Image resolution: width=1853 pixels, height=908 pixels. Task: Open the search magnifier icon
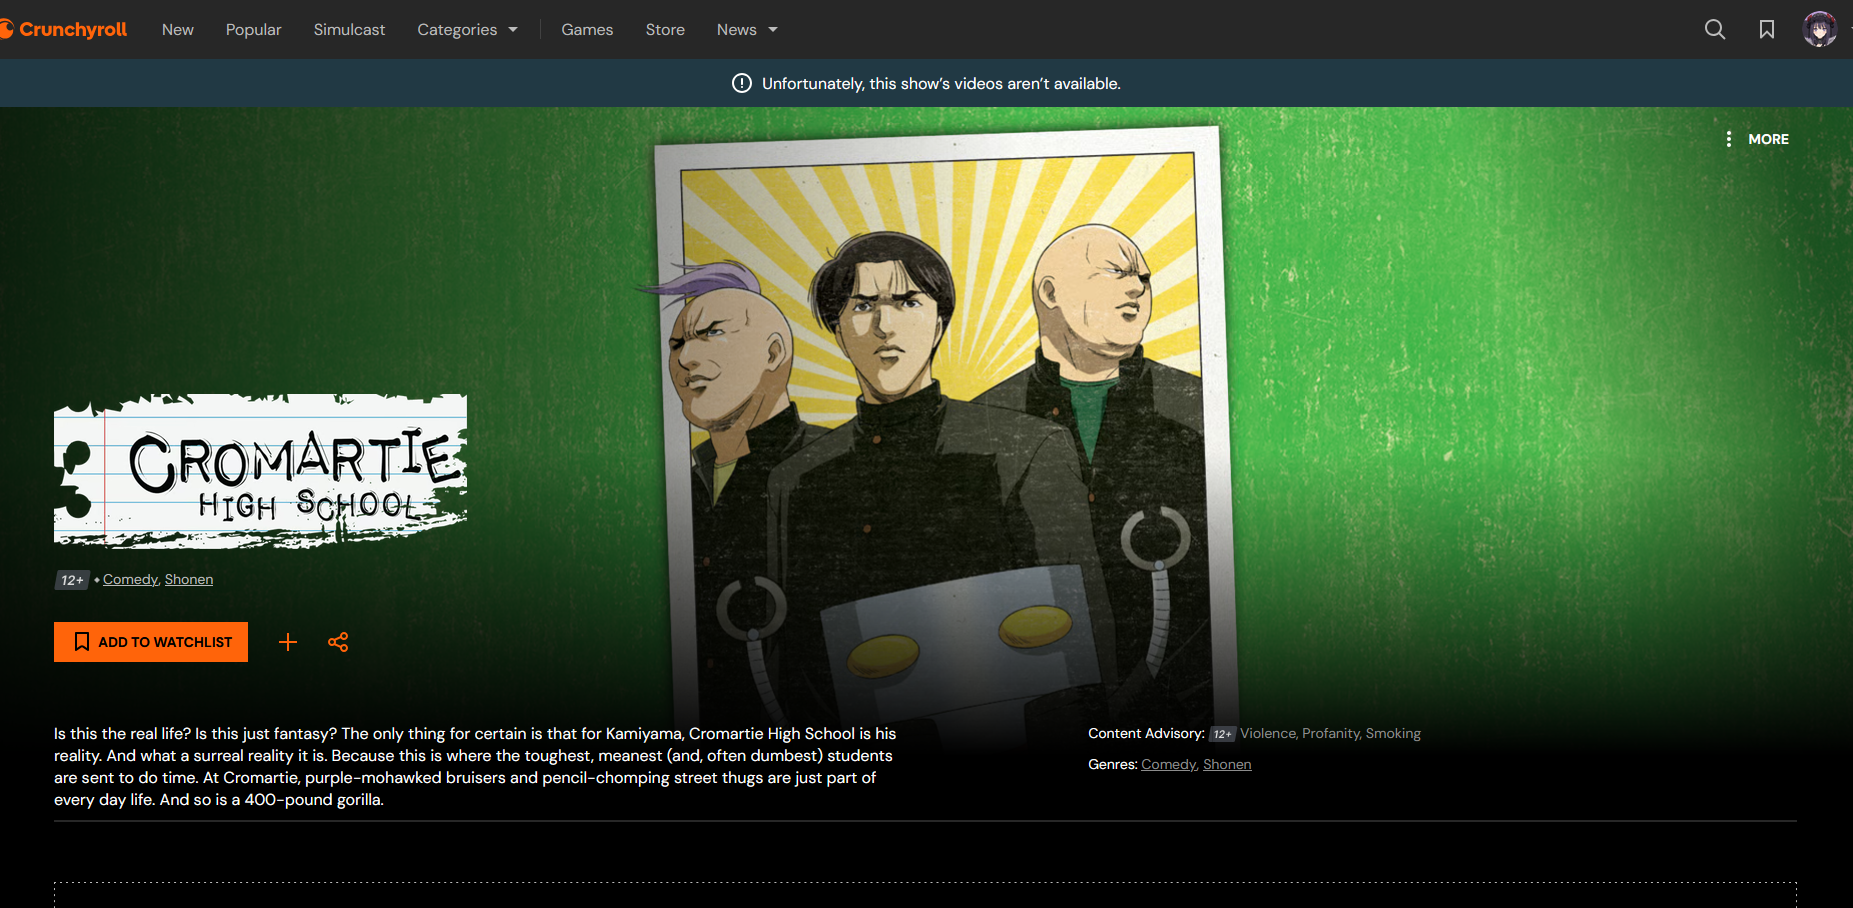1715,30
